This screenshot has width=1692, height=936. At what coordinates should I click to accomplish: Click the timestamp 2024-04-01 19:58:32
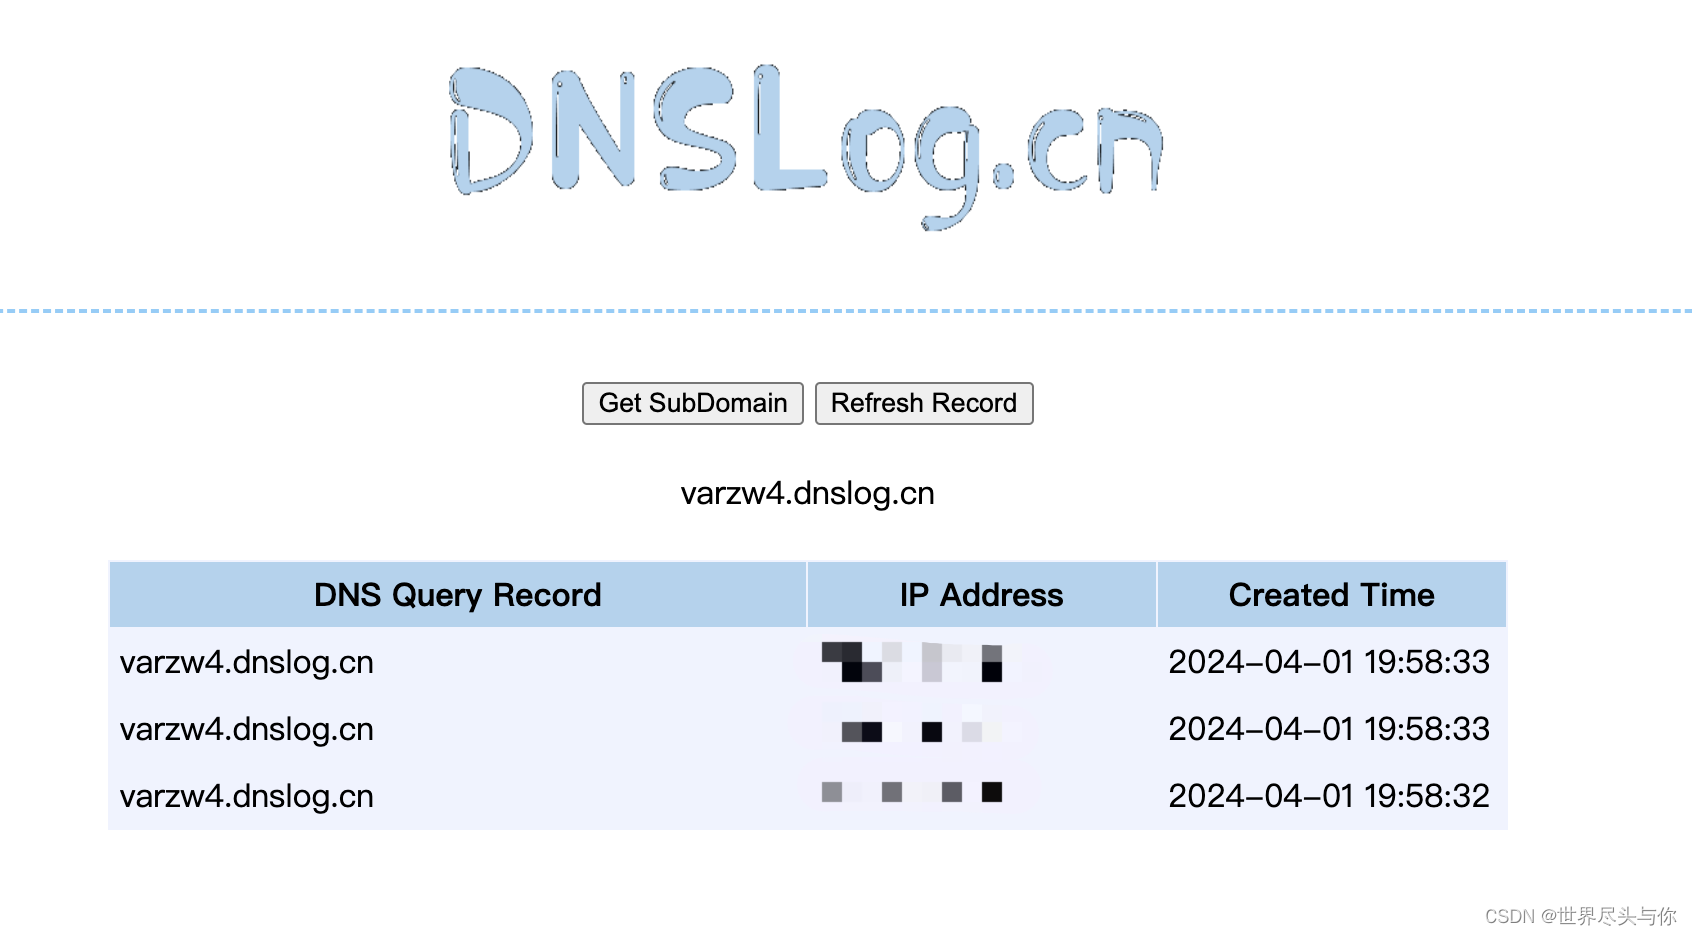coord(1329,796)
